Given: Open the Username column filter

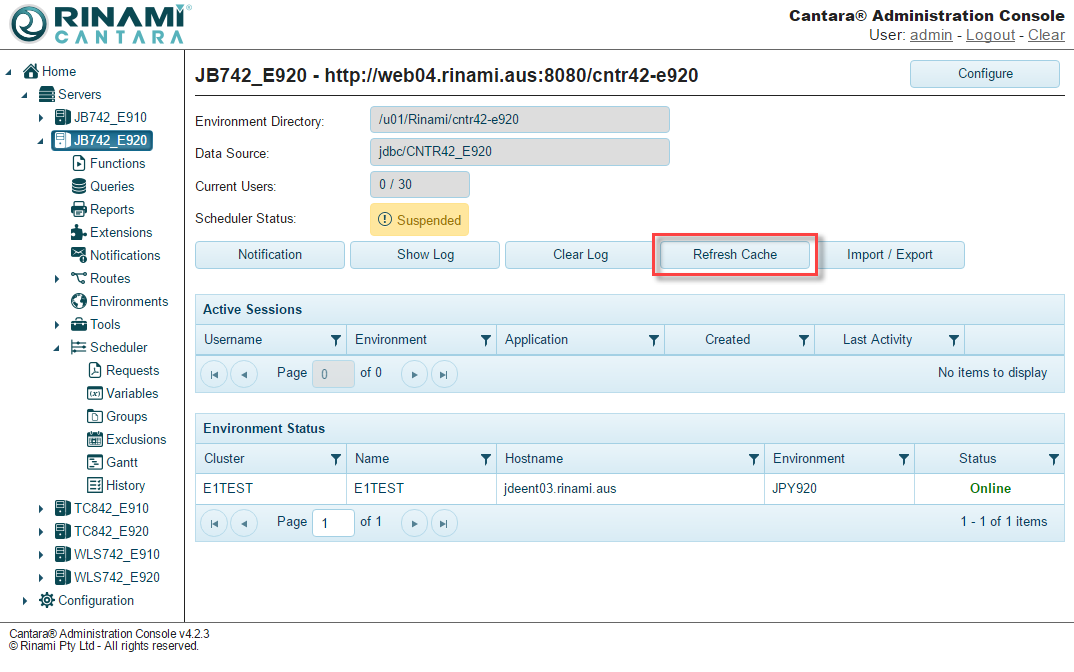Looking at the screenshot, I should pos(335,340).
